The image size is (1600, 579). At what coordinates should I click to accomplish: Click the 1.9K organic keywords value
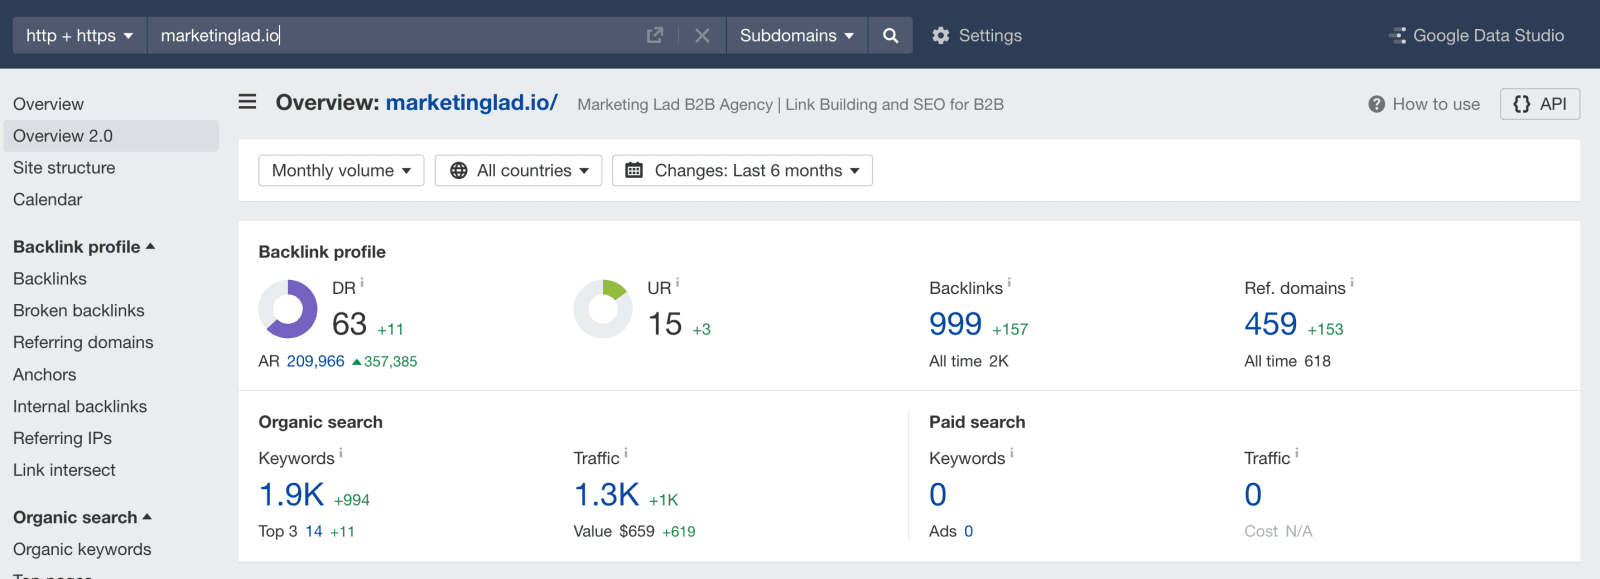[x=291, y=494]
